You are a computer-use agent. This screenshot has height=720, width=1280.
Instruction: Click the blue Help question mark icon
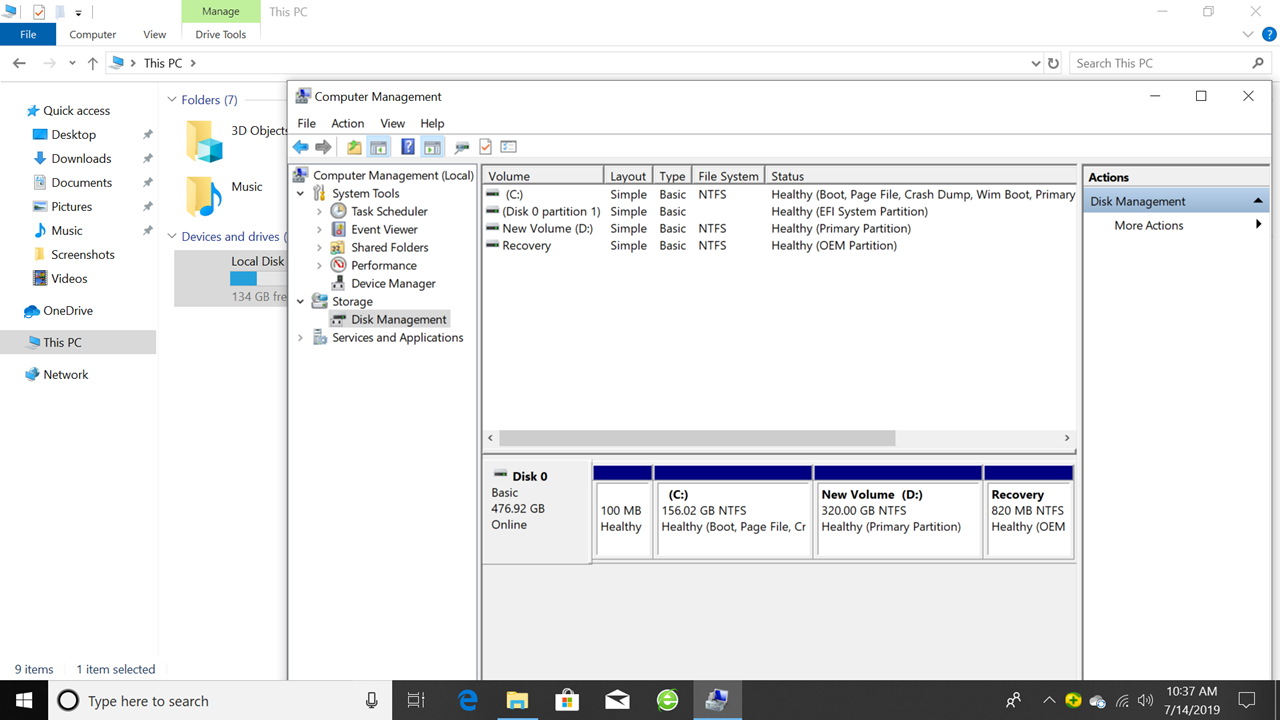[408, 147]
